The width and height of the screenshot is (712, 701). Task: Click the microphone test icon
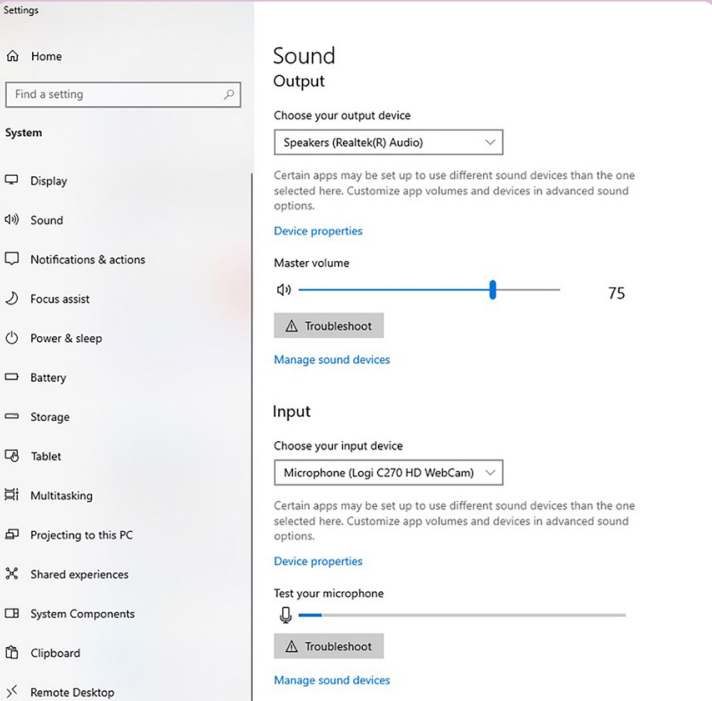[286, 615]
